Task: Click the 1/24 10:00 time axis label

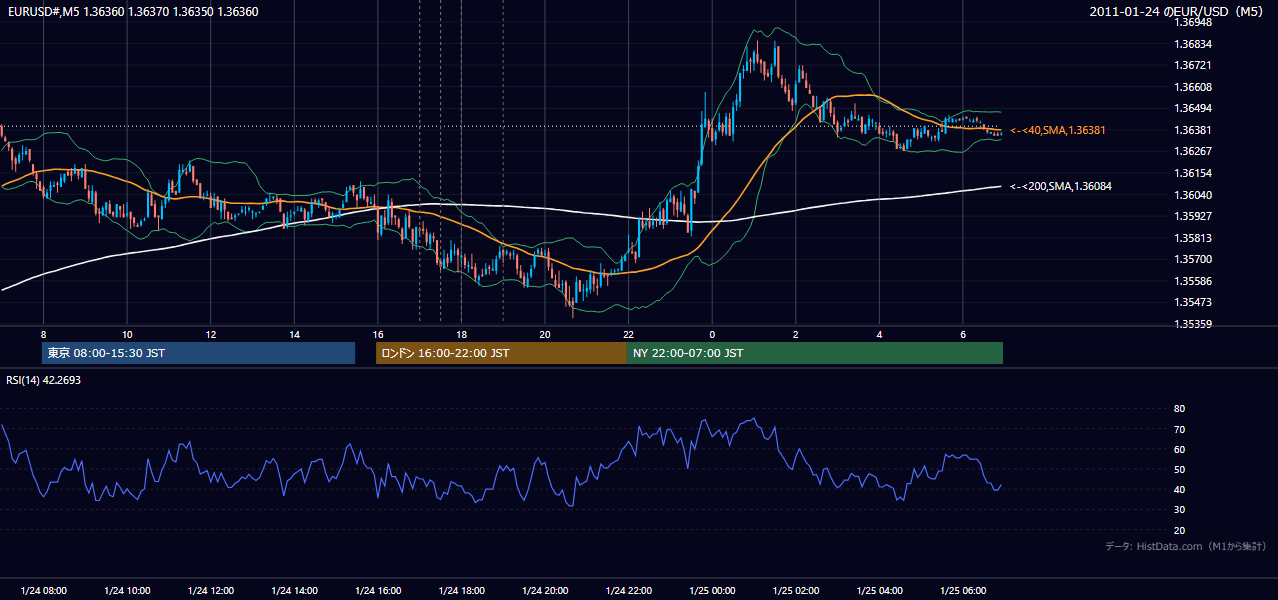Action: tap(126, 590)
